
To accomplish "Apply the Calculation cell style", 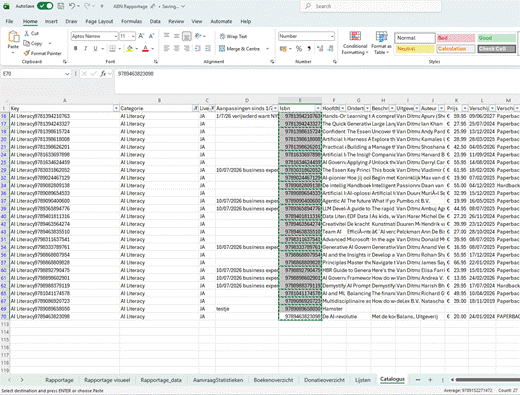I will tap(456, 49).
